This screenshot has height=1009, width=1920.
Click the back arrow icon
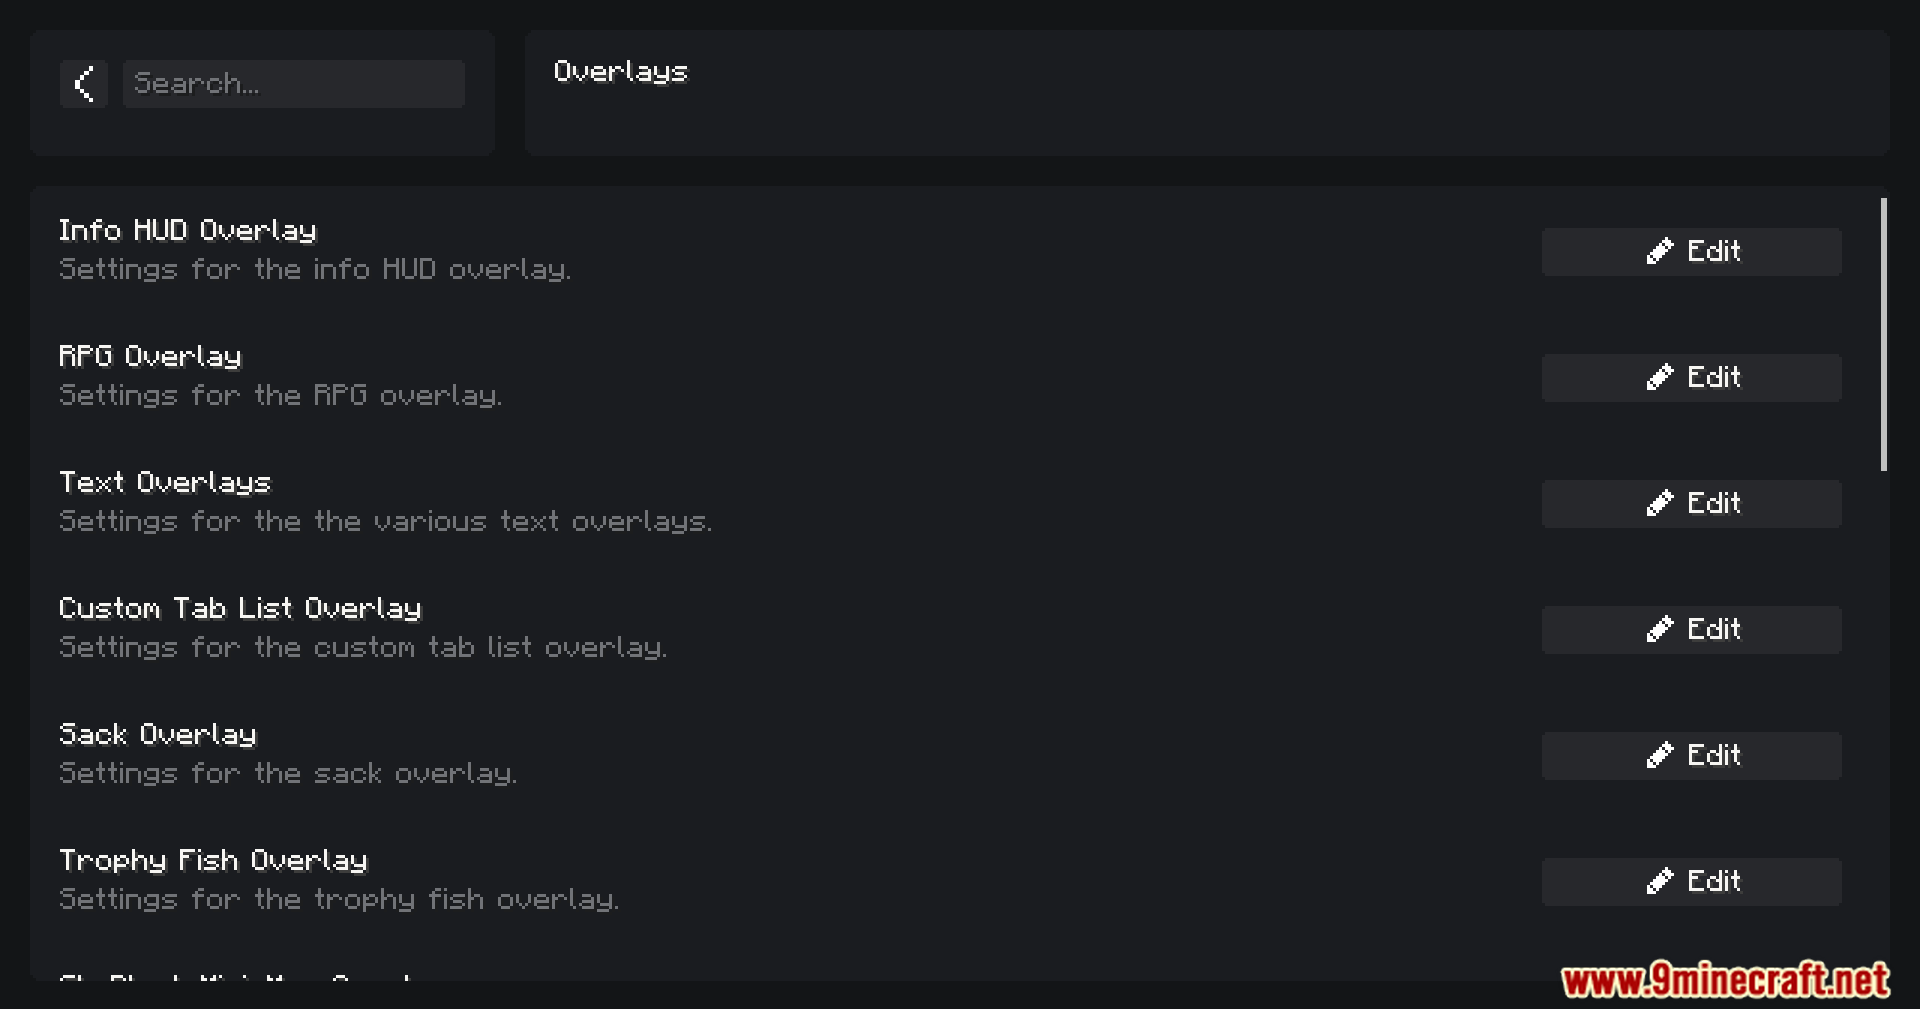[x=84, y=84]
